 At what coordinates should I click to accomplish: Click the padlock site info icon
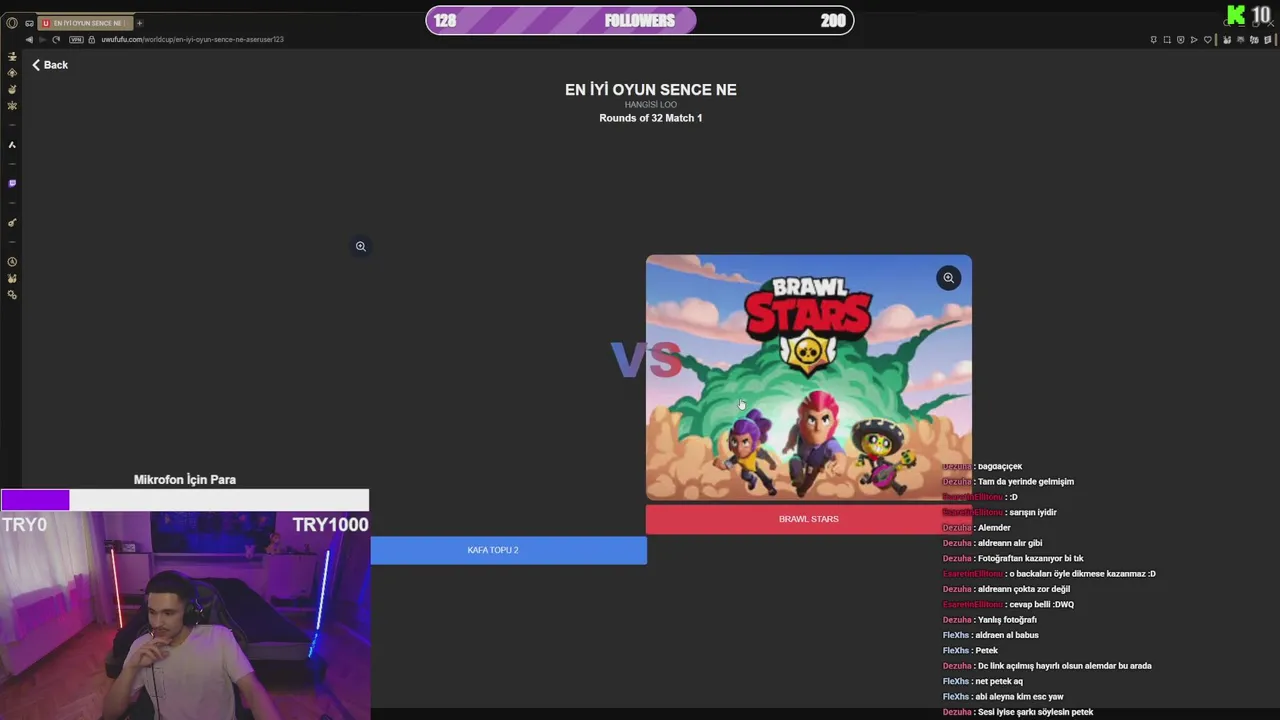click(92, 40)
